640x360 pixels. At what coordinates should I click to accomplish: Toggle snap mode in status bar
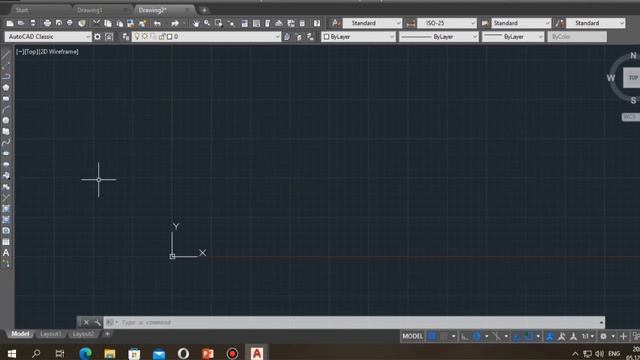(444, 336)
